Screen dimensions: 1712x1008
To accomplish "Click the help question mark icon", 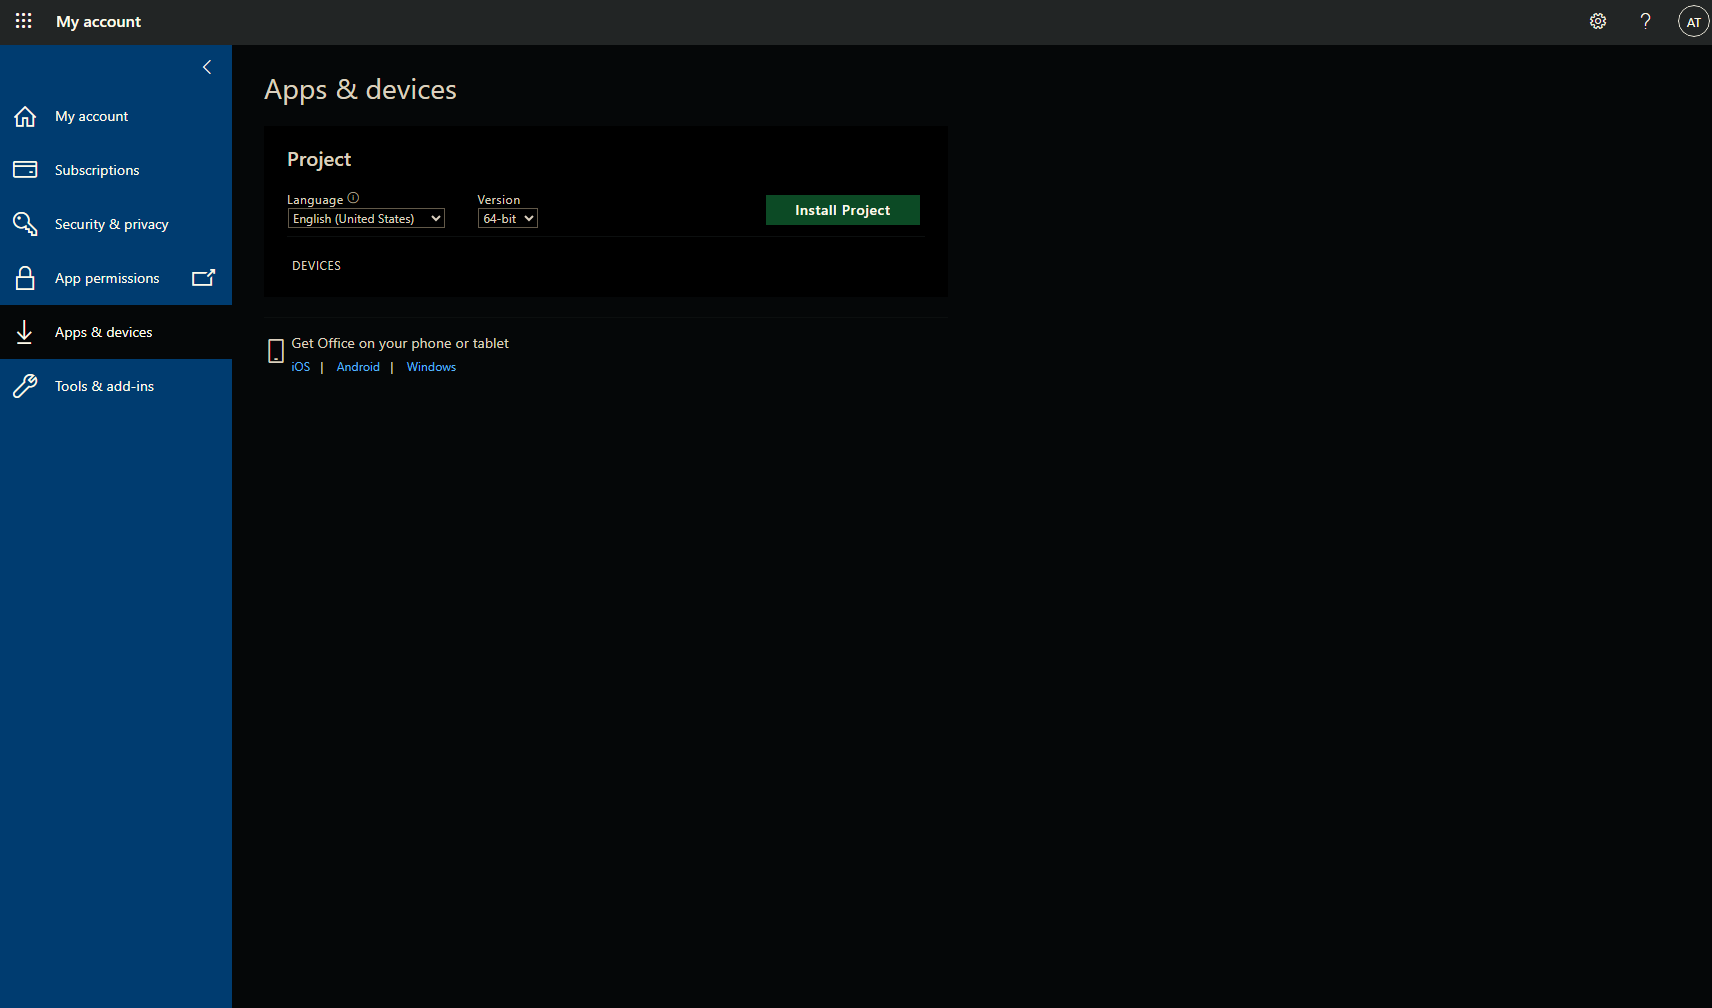I will point(1645,21).
